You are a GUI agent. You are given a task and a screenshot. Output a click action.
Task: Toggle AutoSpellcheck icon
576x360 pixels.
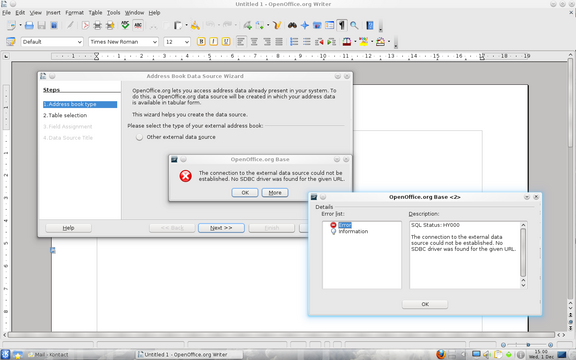(138, 25)
